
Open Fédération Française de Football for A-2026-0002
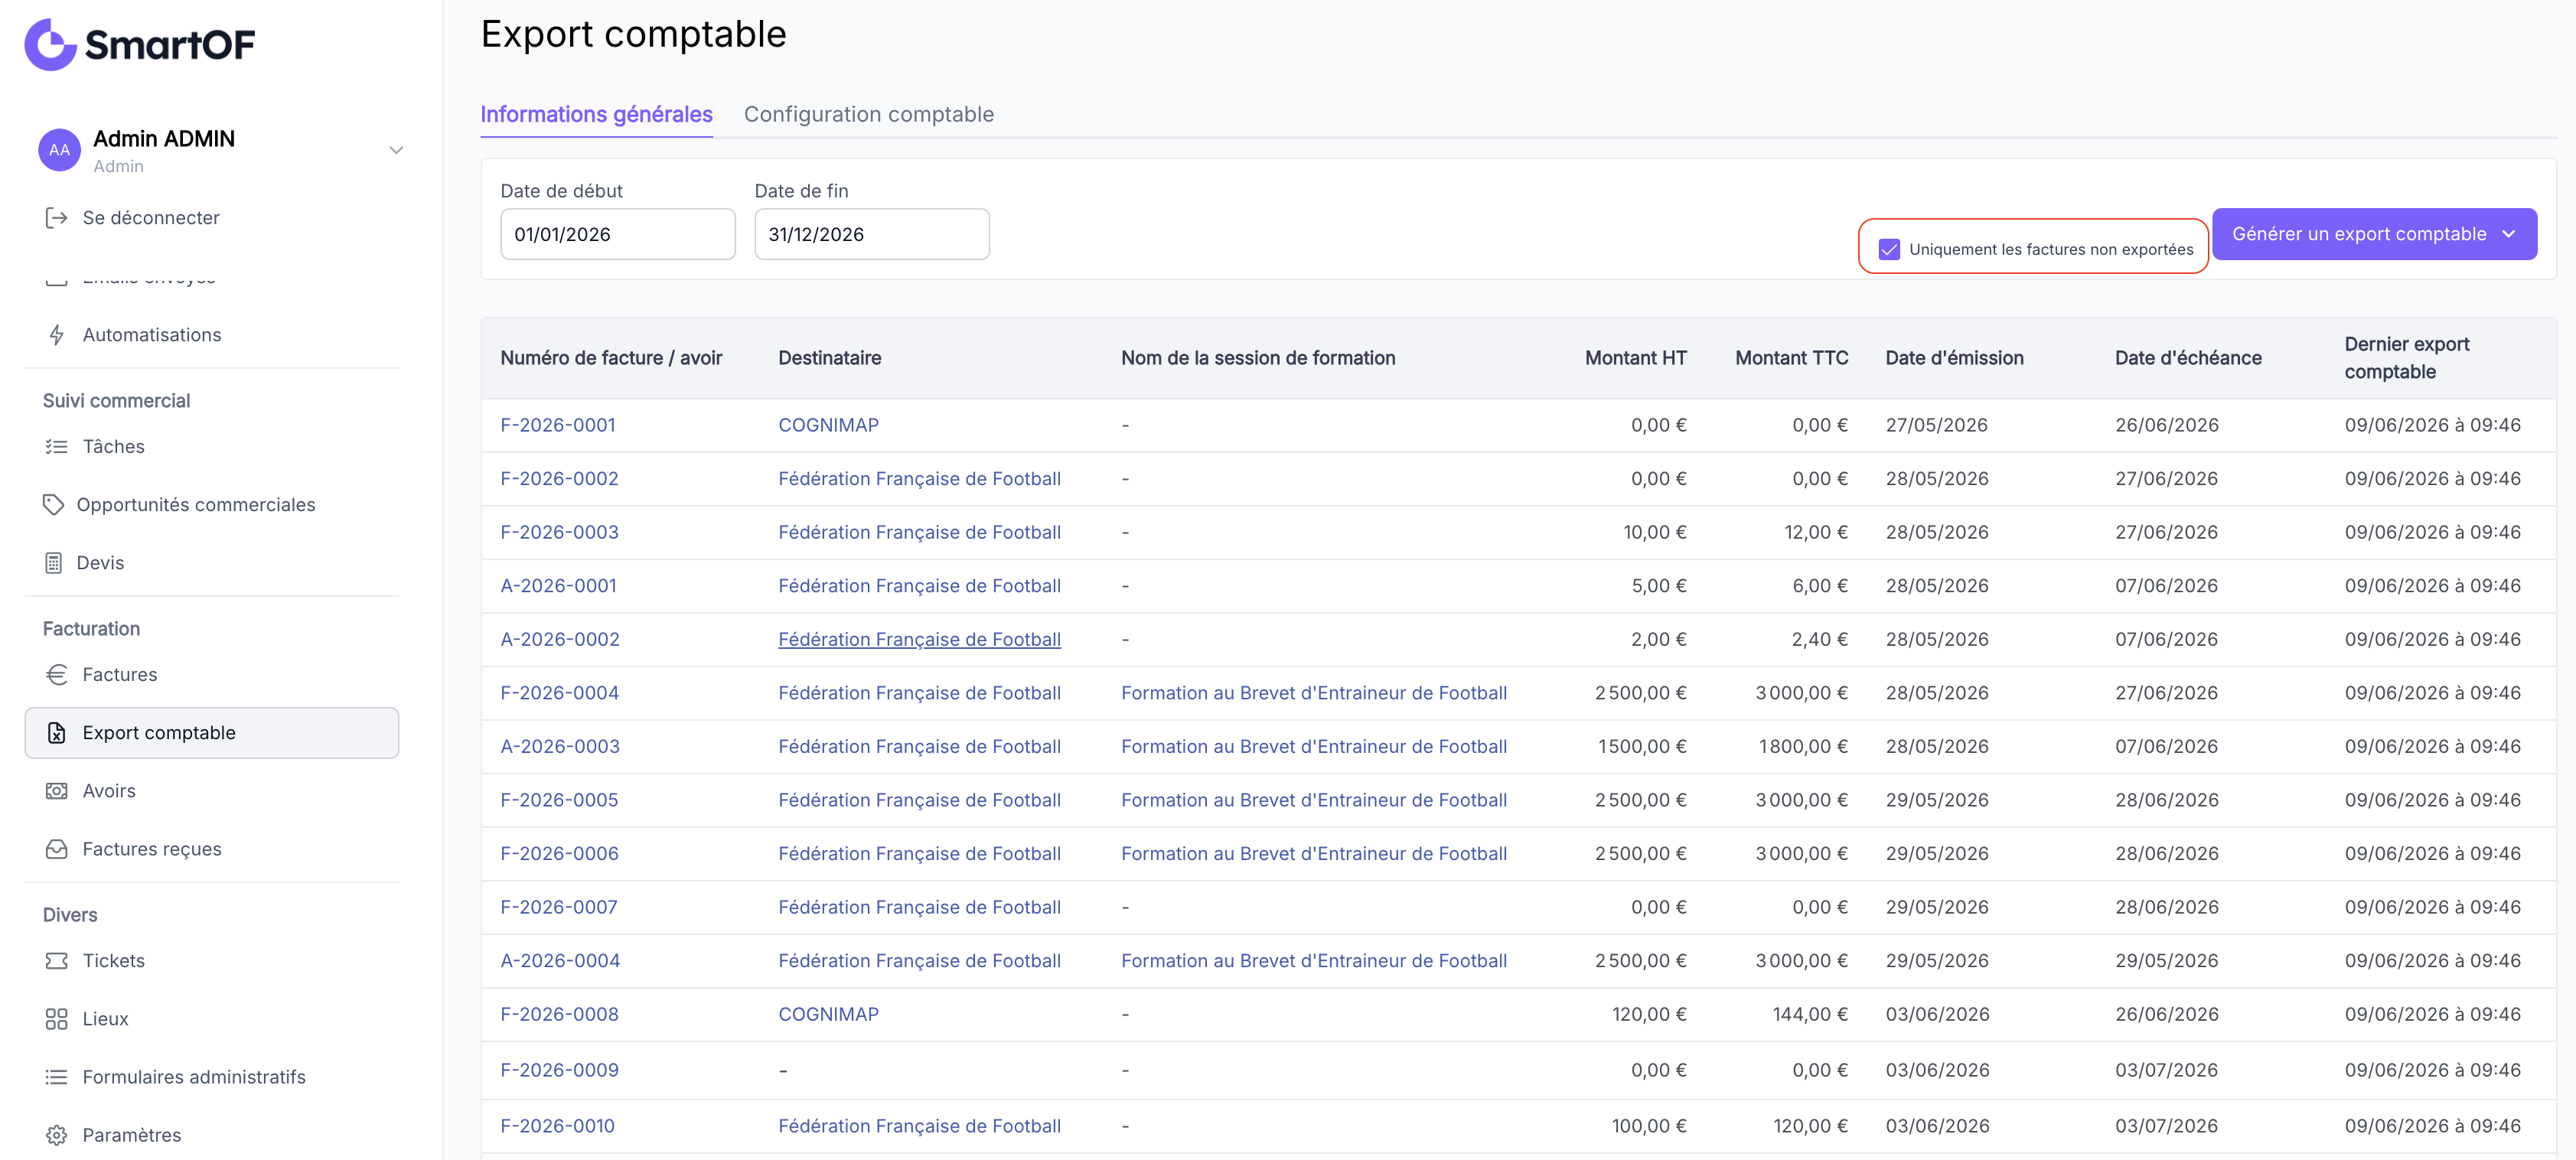(919, 639)
